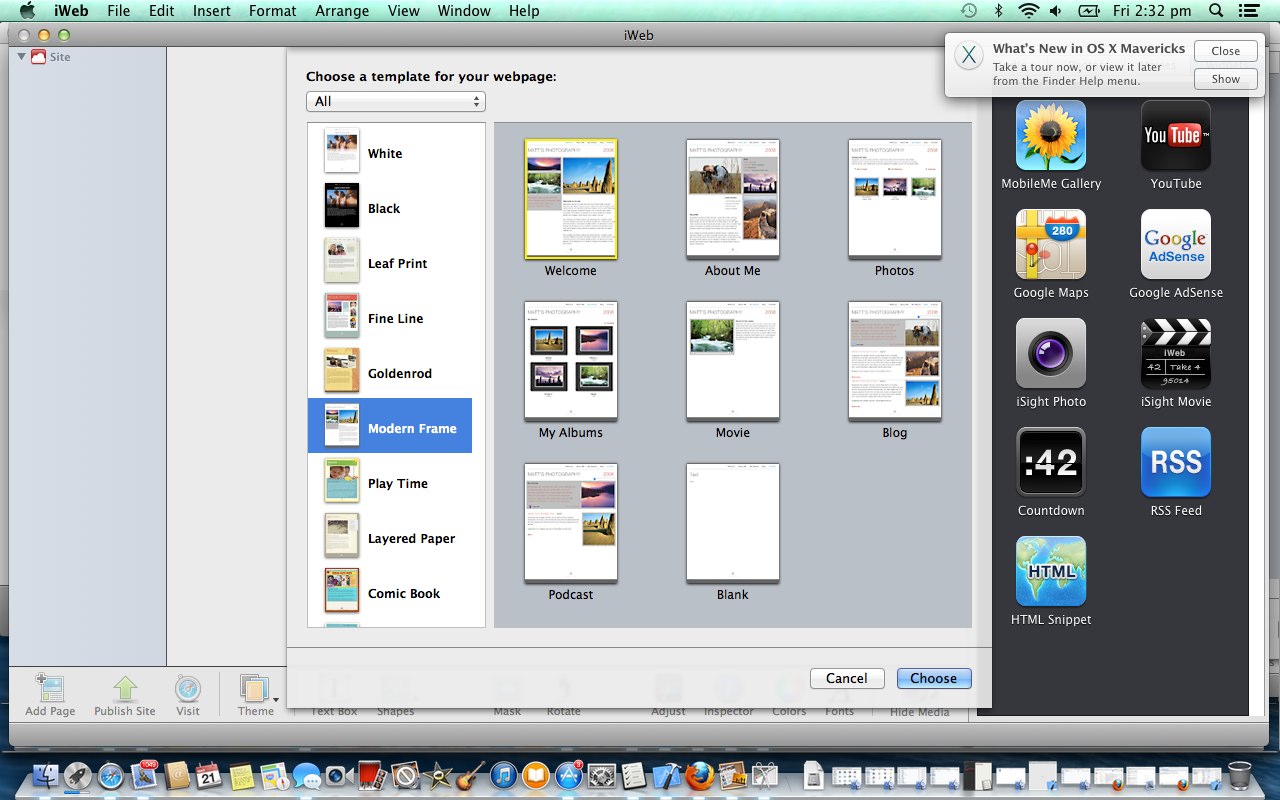Open the Format menu
The width and height of the screenshot is (1280, 800).
pyautogui.click(x=272, y=11)
